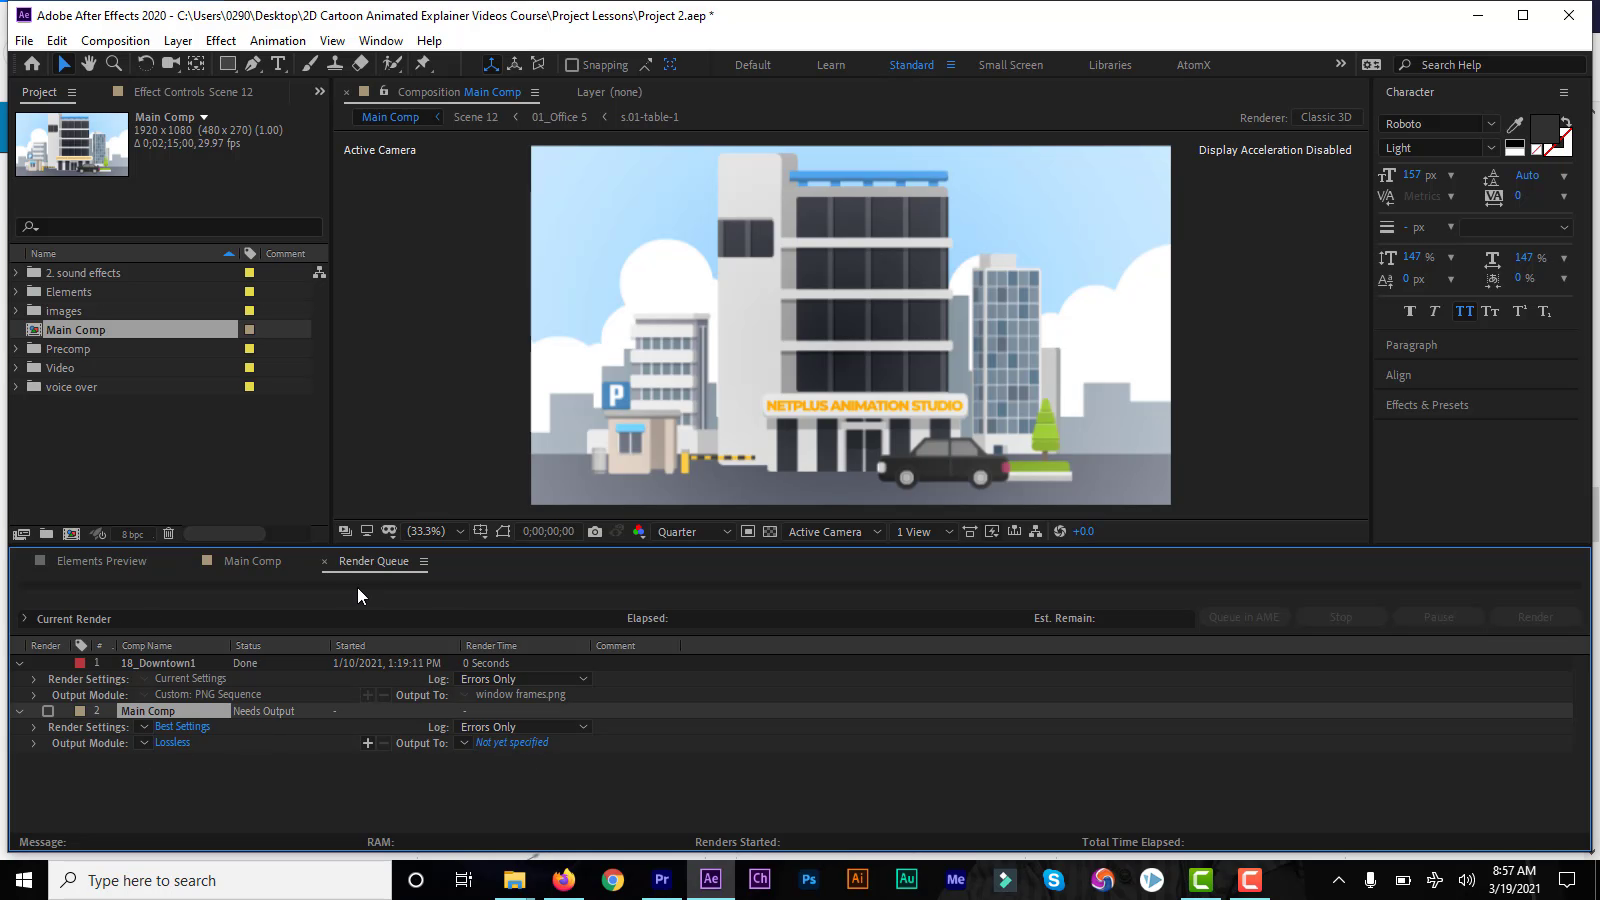Open the Interpret Footage icon
Image resolution: width=1600 pixels, height=900 pixels.
coord(21,534)
